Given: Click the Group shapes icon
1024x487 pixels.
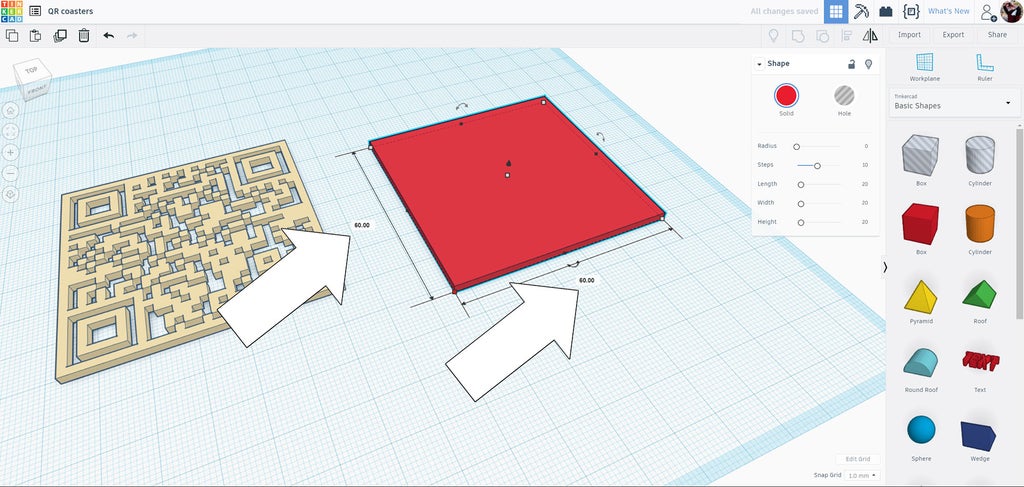Looking at the screenshot, I should (x=797, y=35).
